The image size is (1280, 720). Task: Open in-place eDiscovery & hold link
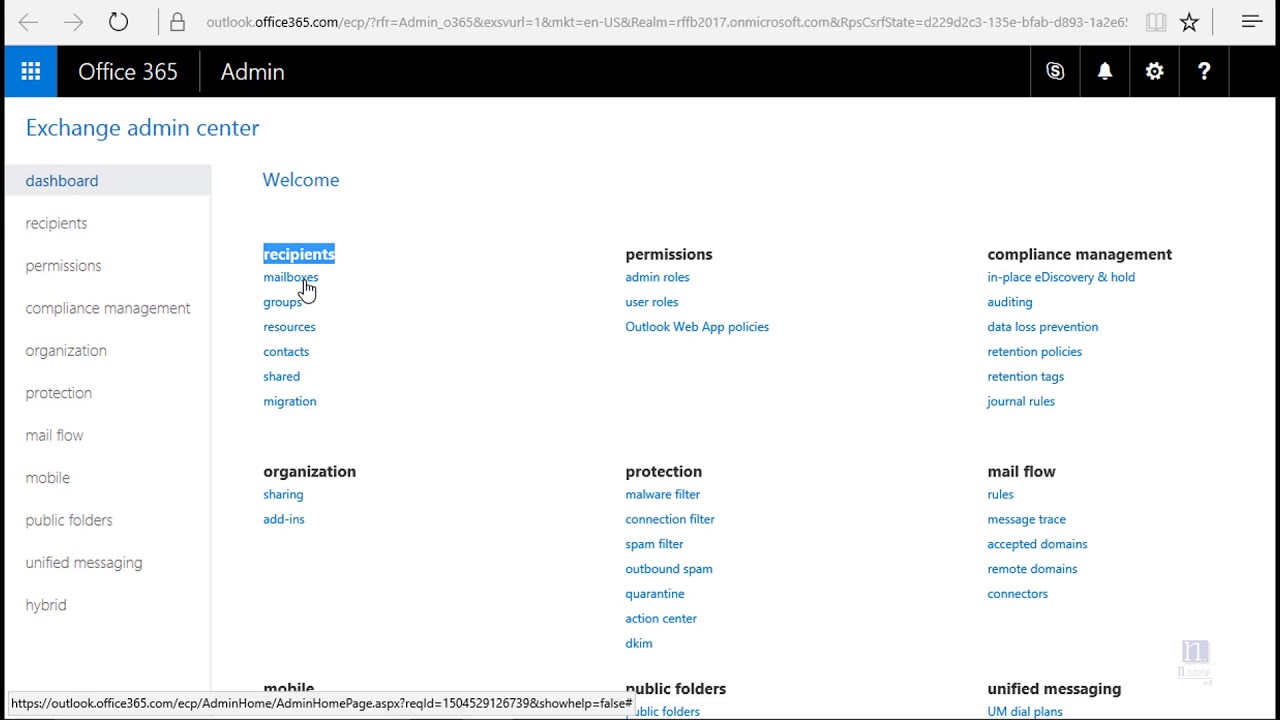pyautogui.click(x=1061, y=277)
